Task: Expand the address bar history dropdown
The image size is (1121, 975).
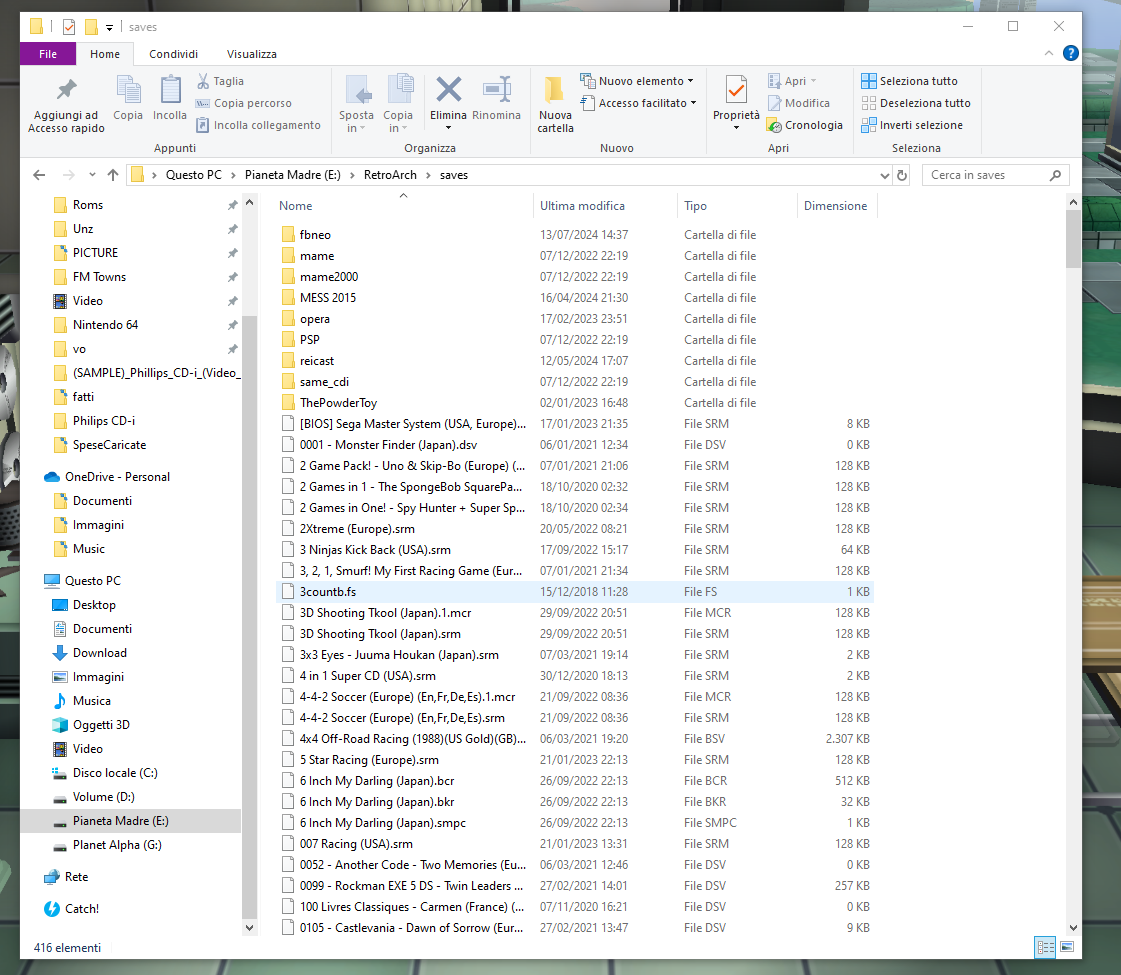Action: [x=884, y=175]
